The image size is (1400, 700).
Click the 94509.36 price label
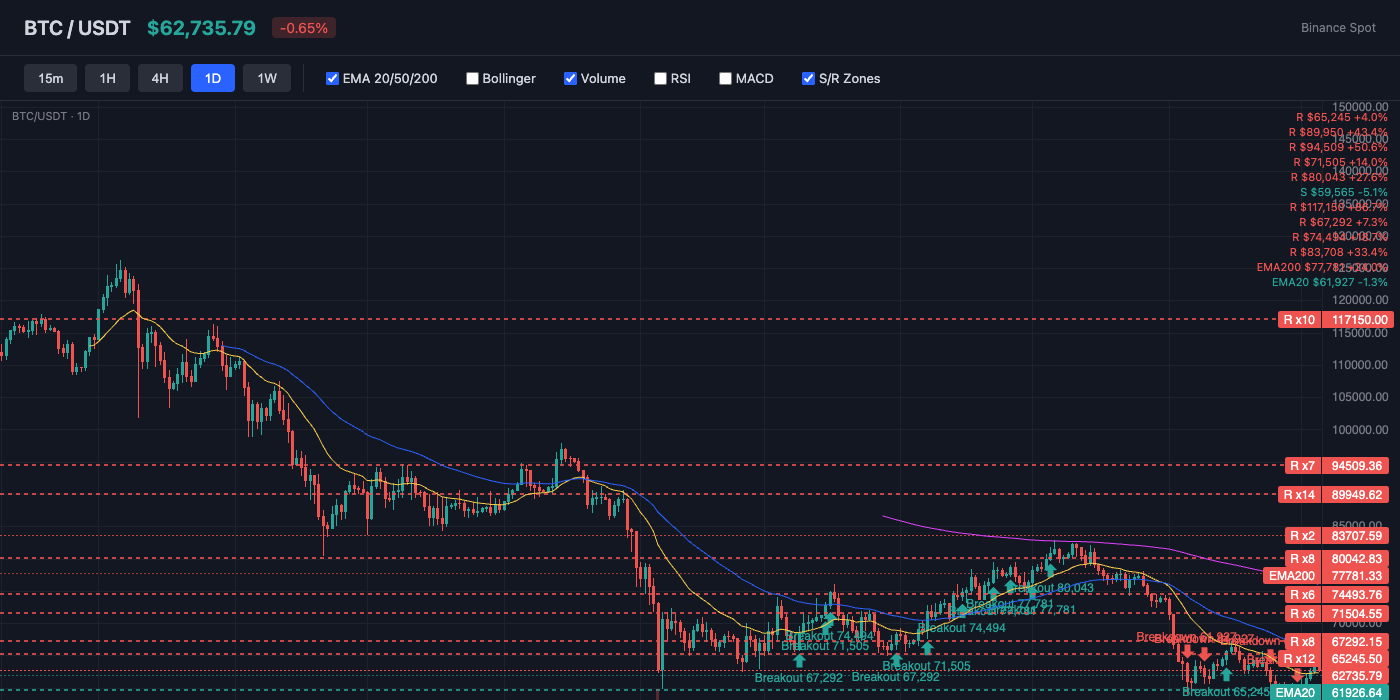click(1357, 465)
